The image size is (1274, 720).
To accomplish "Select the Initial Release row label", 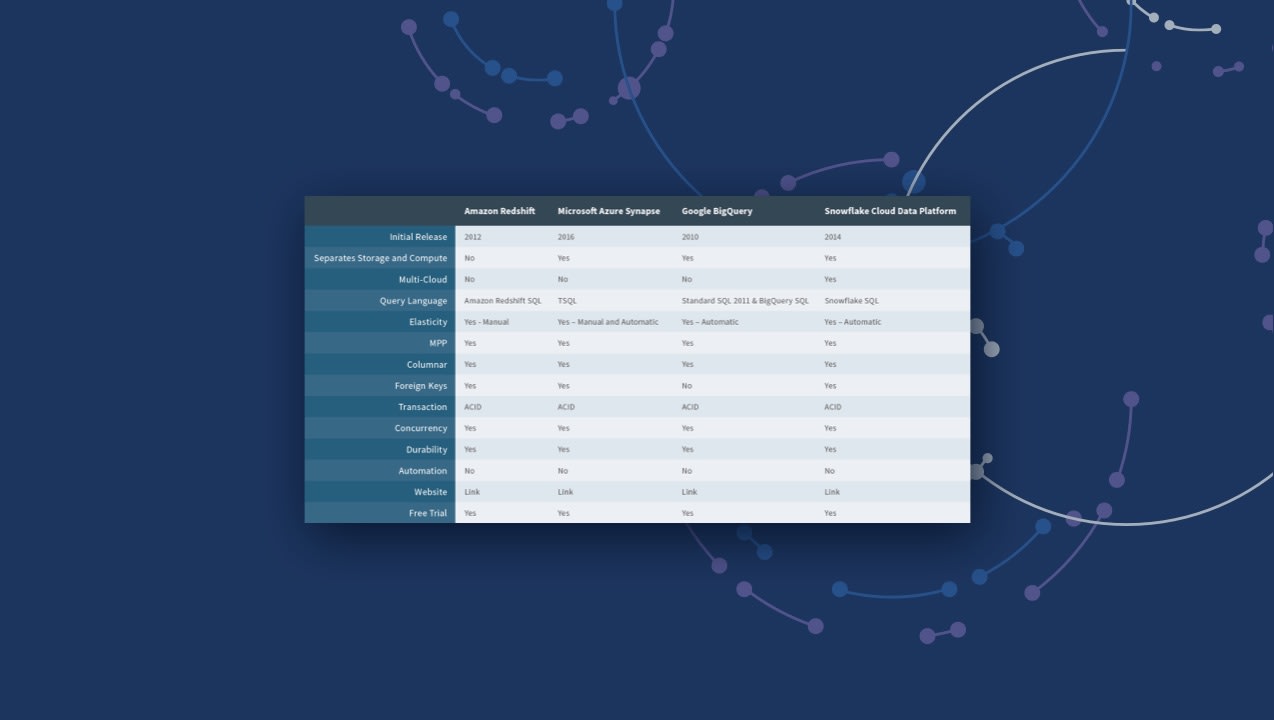I will pyautogui.click(x=418, y=237).
